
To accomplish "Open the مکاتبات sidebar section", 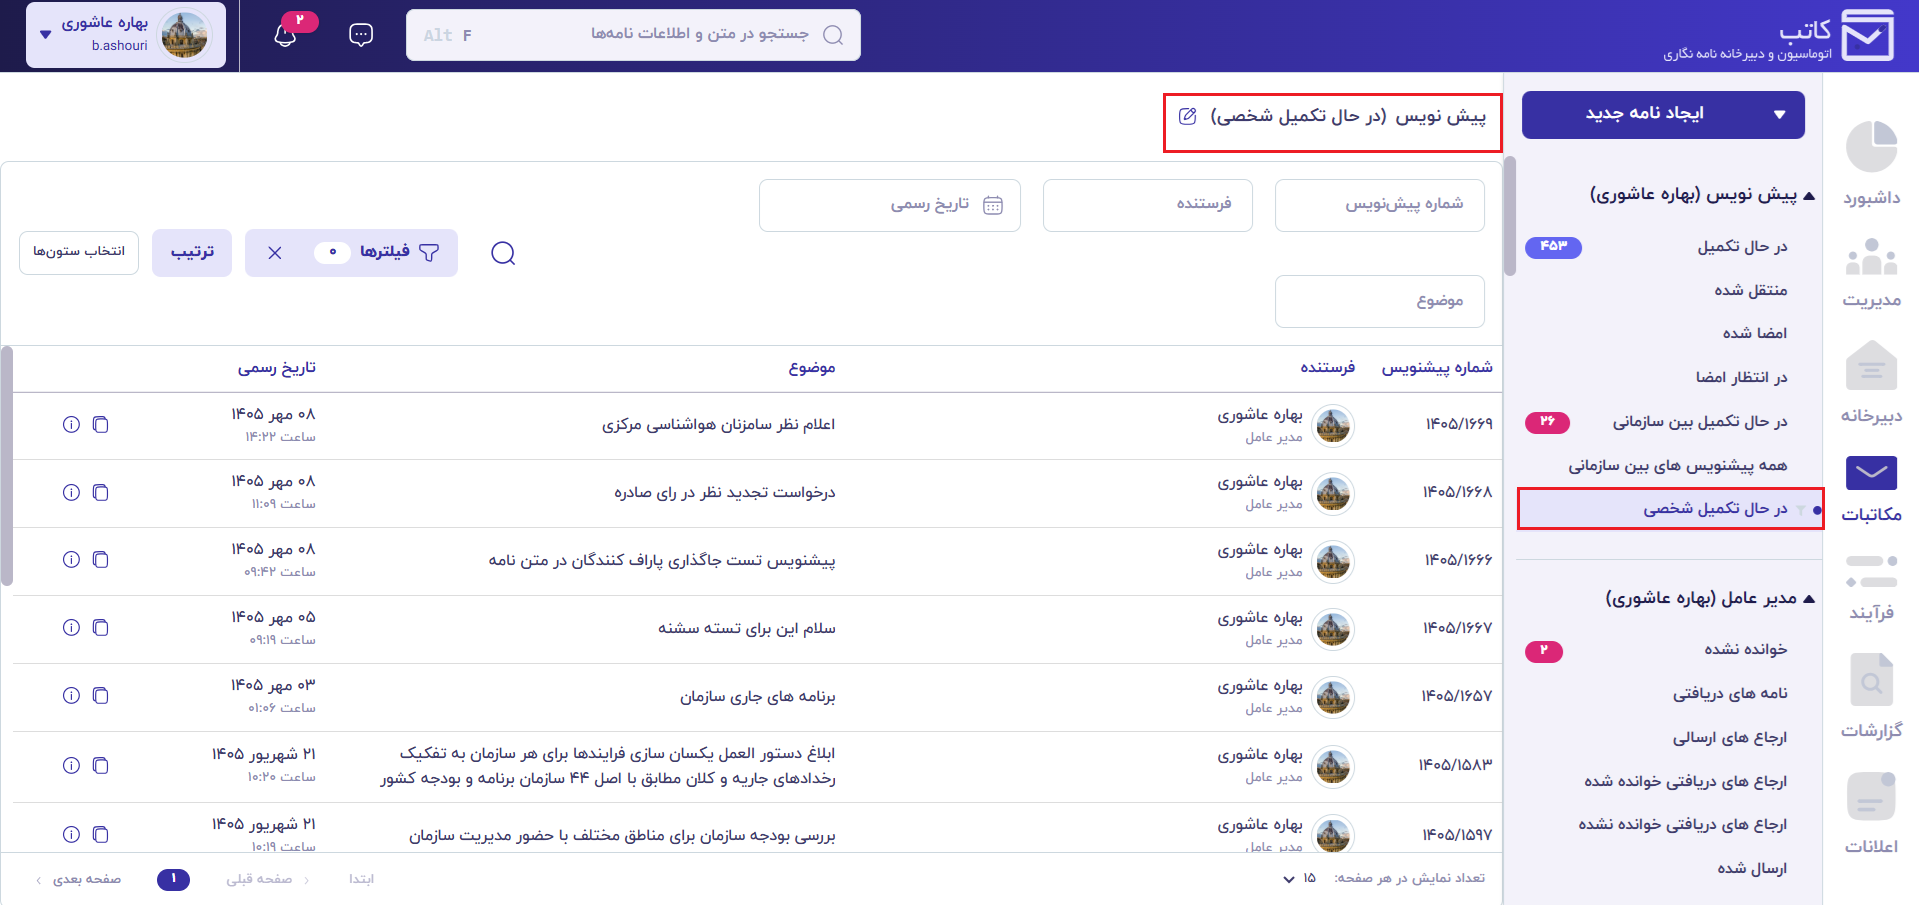I will 1871,489.
